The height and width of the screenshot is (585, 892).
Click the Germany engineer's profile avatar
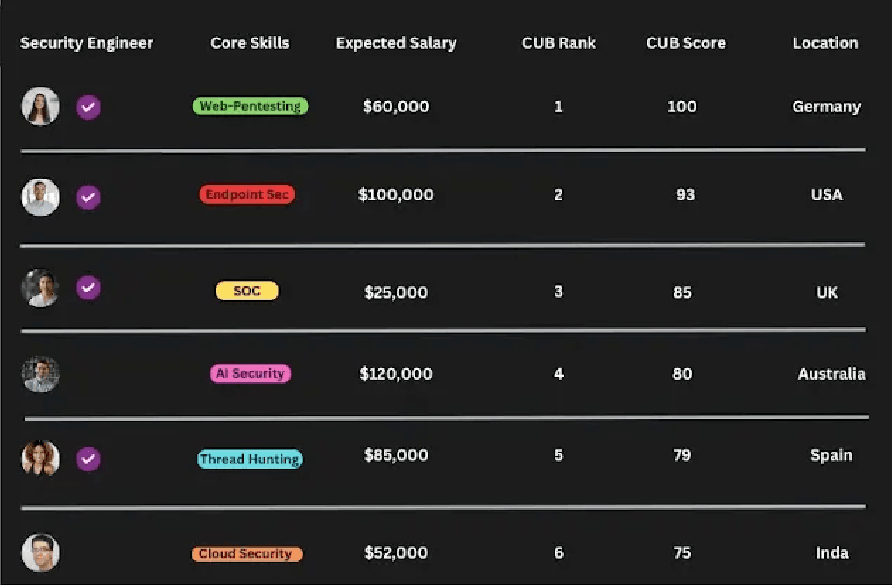(x=40, y=106)
